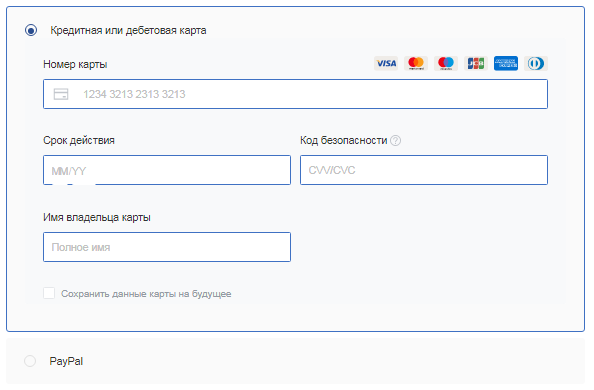Select the PayPal radio button

click(x=30, y=361)
